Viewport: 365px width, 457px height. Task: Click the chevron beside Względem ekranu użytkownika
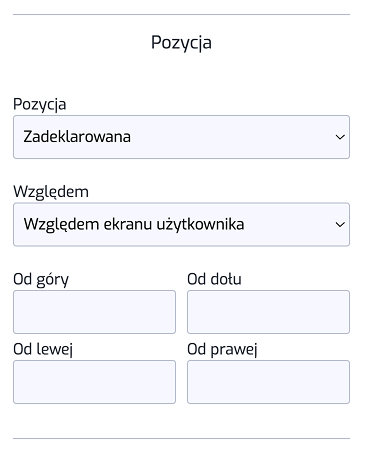click(x=340, y=224)
